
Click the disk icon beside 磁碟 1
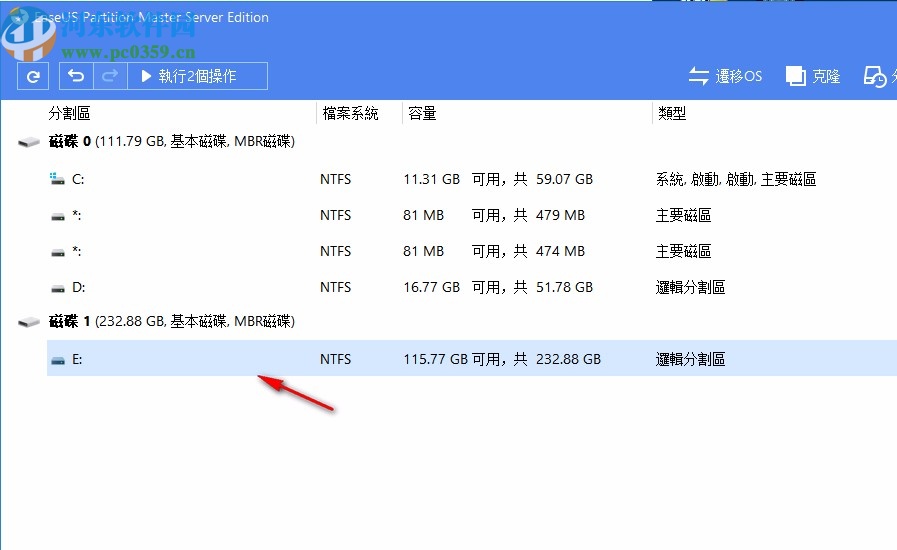[29, 322]
